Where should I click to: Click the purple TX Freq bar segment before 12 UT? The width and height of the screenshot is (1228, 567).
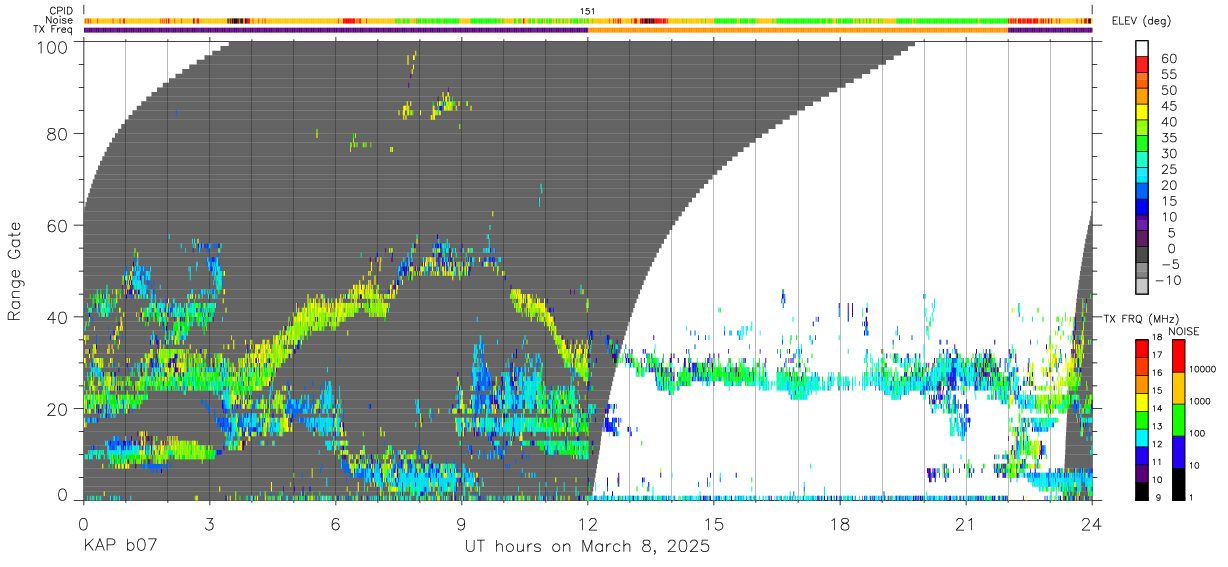pos(336,29)
